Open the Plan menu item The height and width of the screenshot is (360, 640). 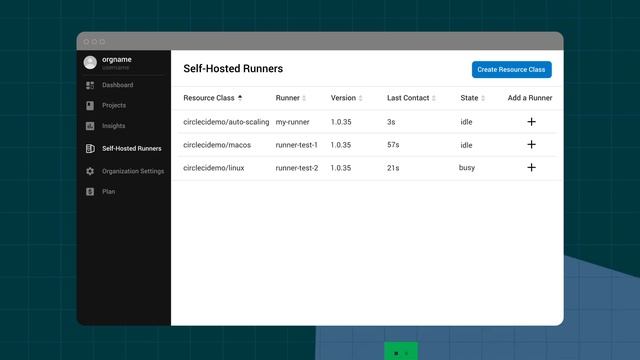click(x=109, y=191)
